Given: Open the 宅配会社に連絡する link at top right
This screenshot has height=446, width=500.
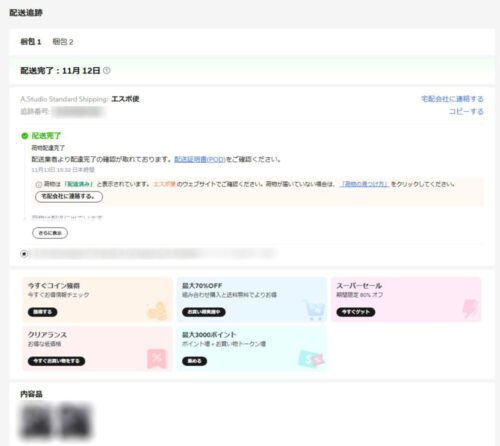Looking at the screenshot, I should click(452, 99).
